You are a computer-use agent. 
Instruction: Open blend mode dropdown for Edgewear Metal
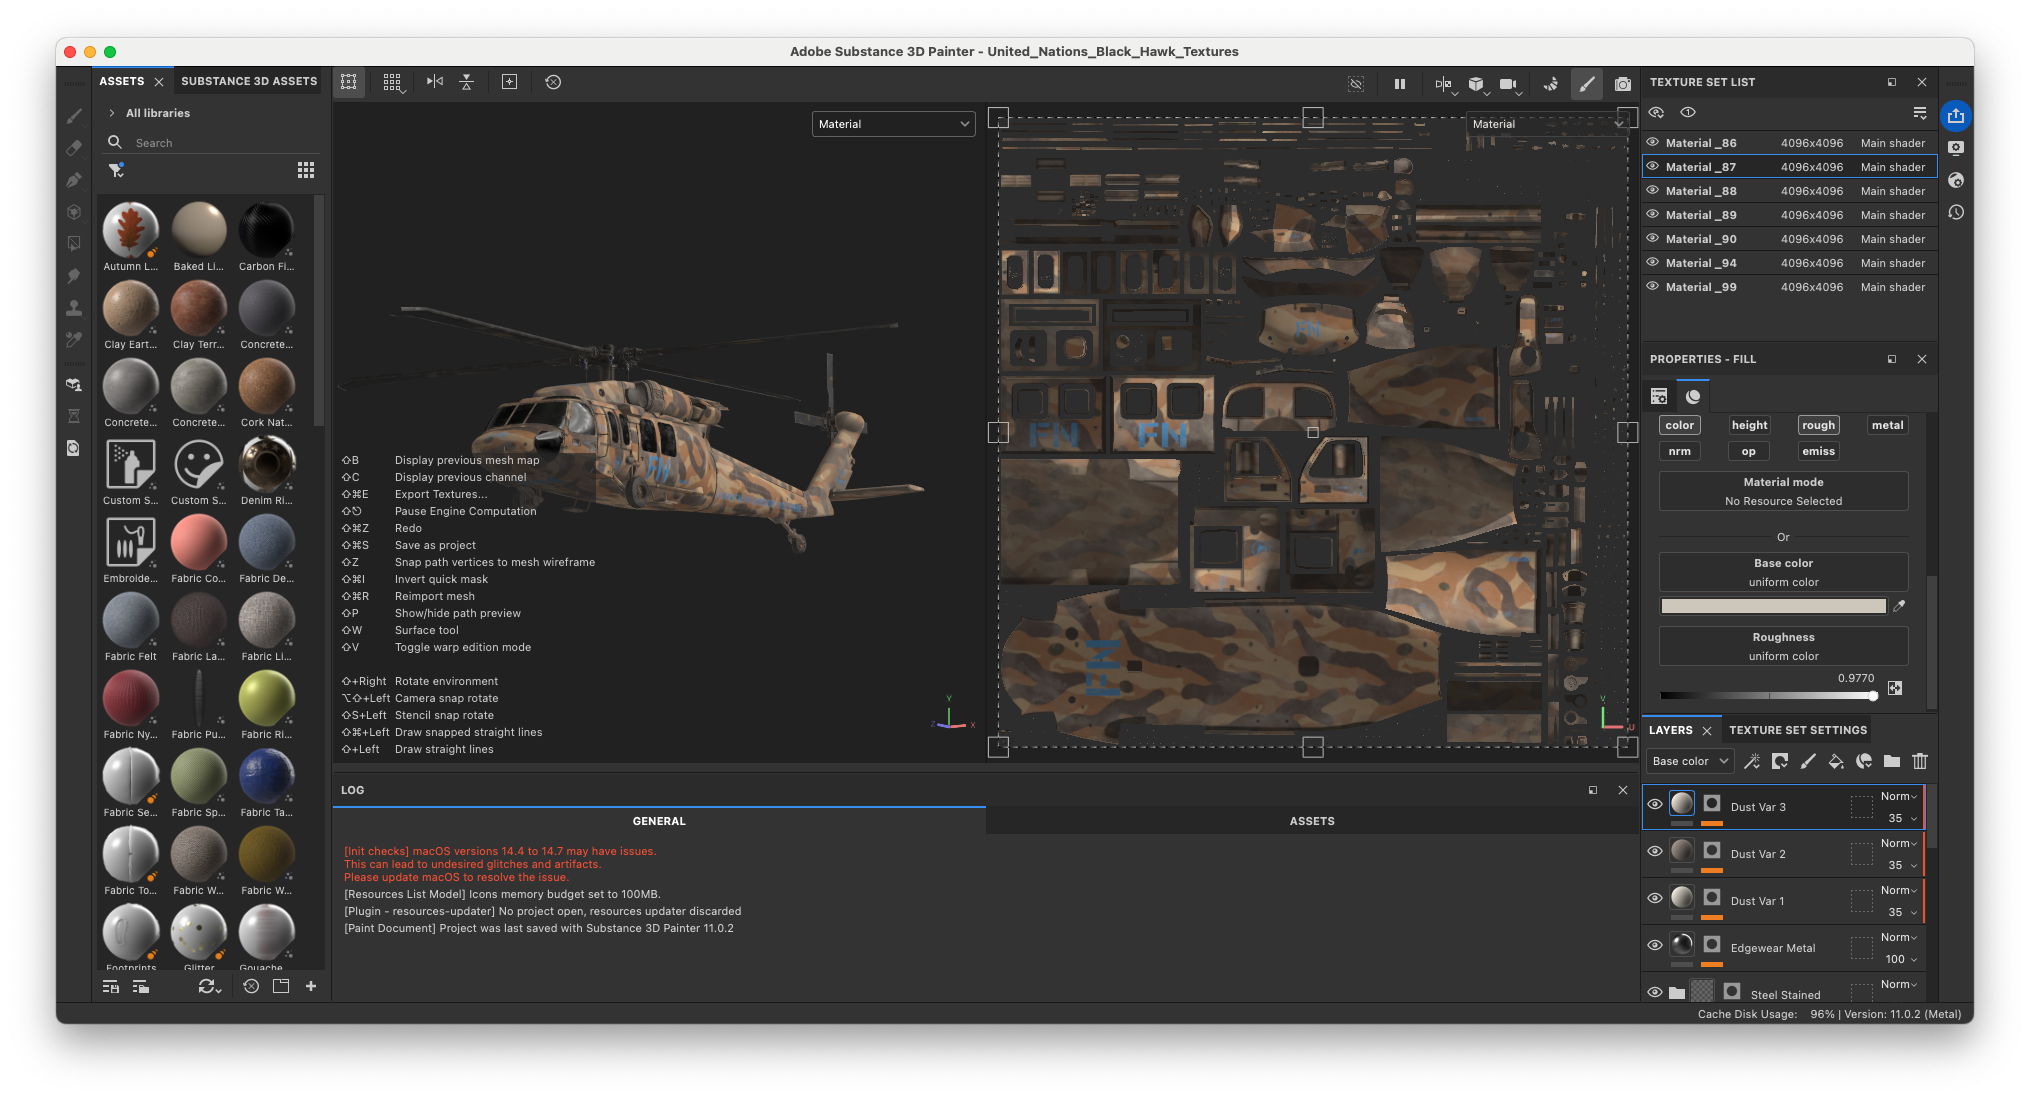(1898, 937)
